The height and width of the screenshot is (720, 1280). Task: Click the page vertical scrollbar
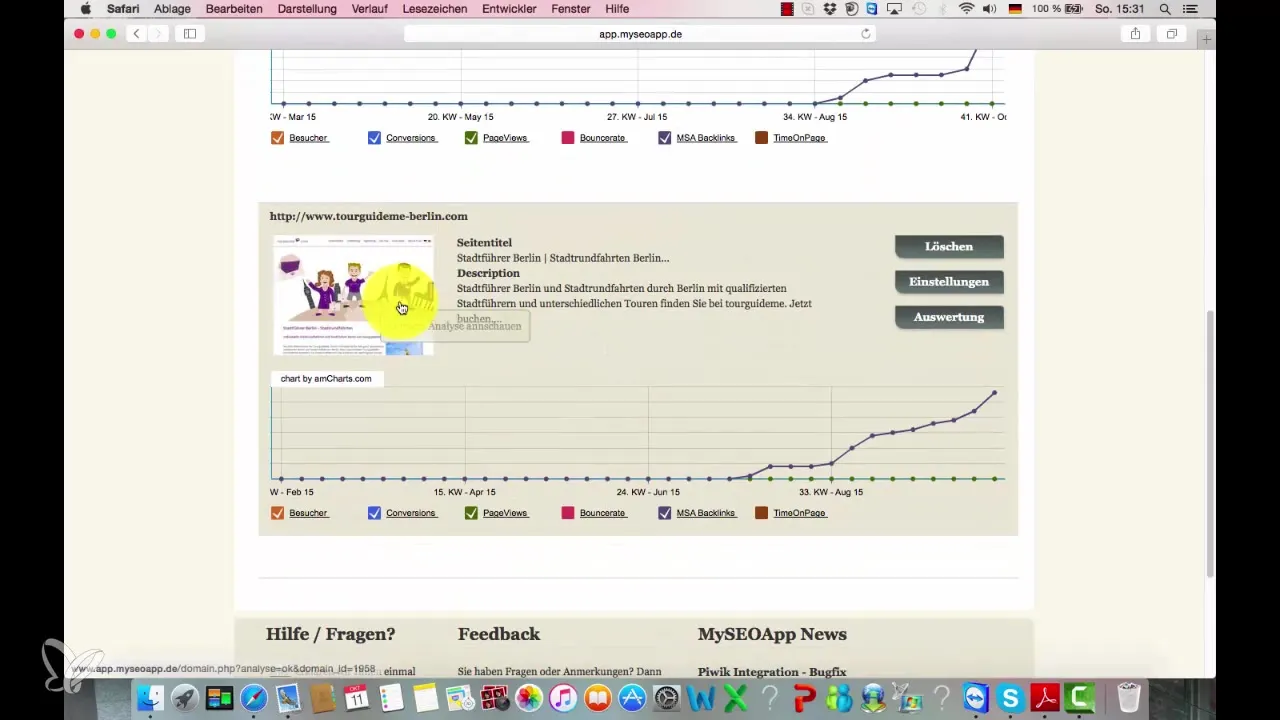pos(1209,443)
